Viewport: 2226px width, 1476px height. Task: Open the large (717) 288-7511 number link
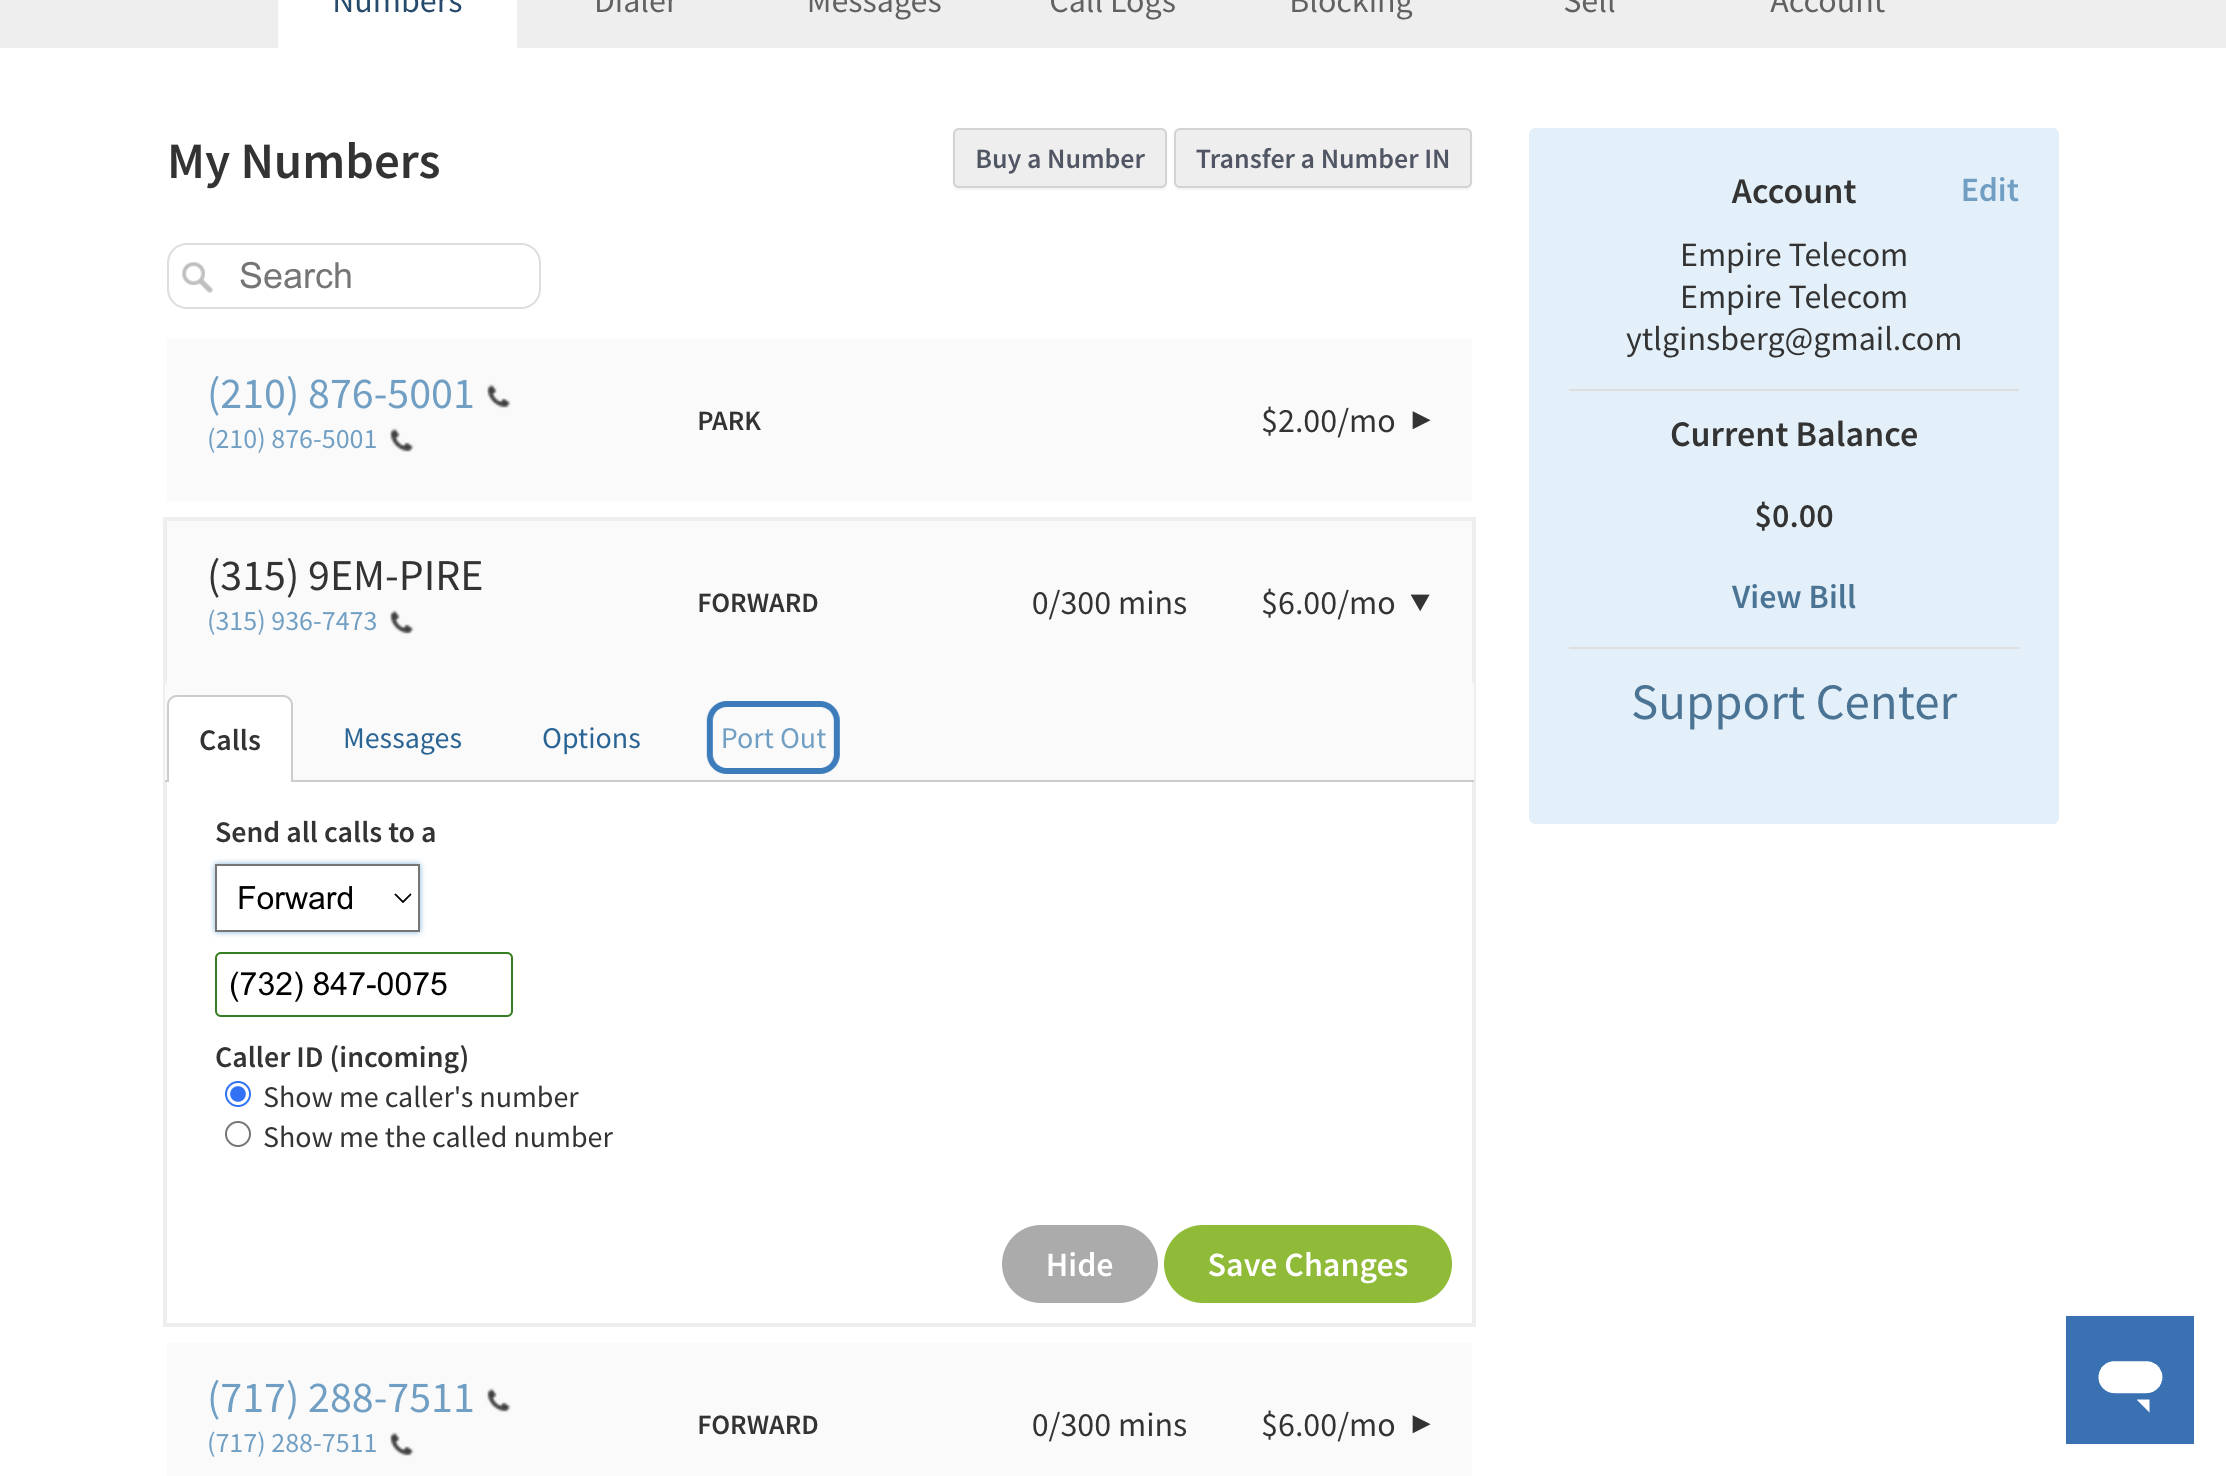341,1398
